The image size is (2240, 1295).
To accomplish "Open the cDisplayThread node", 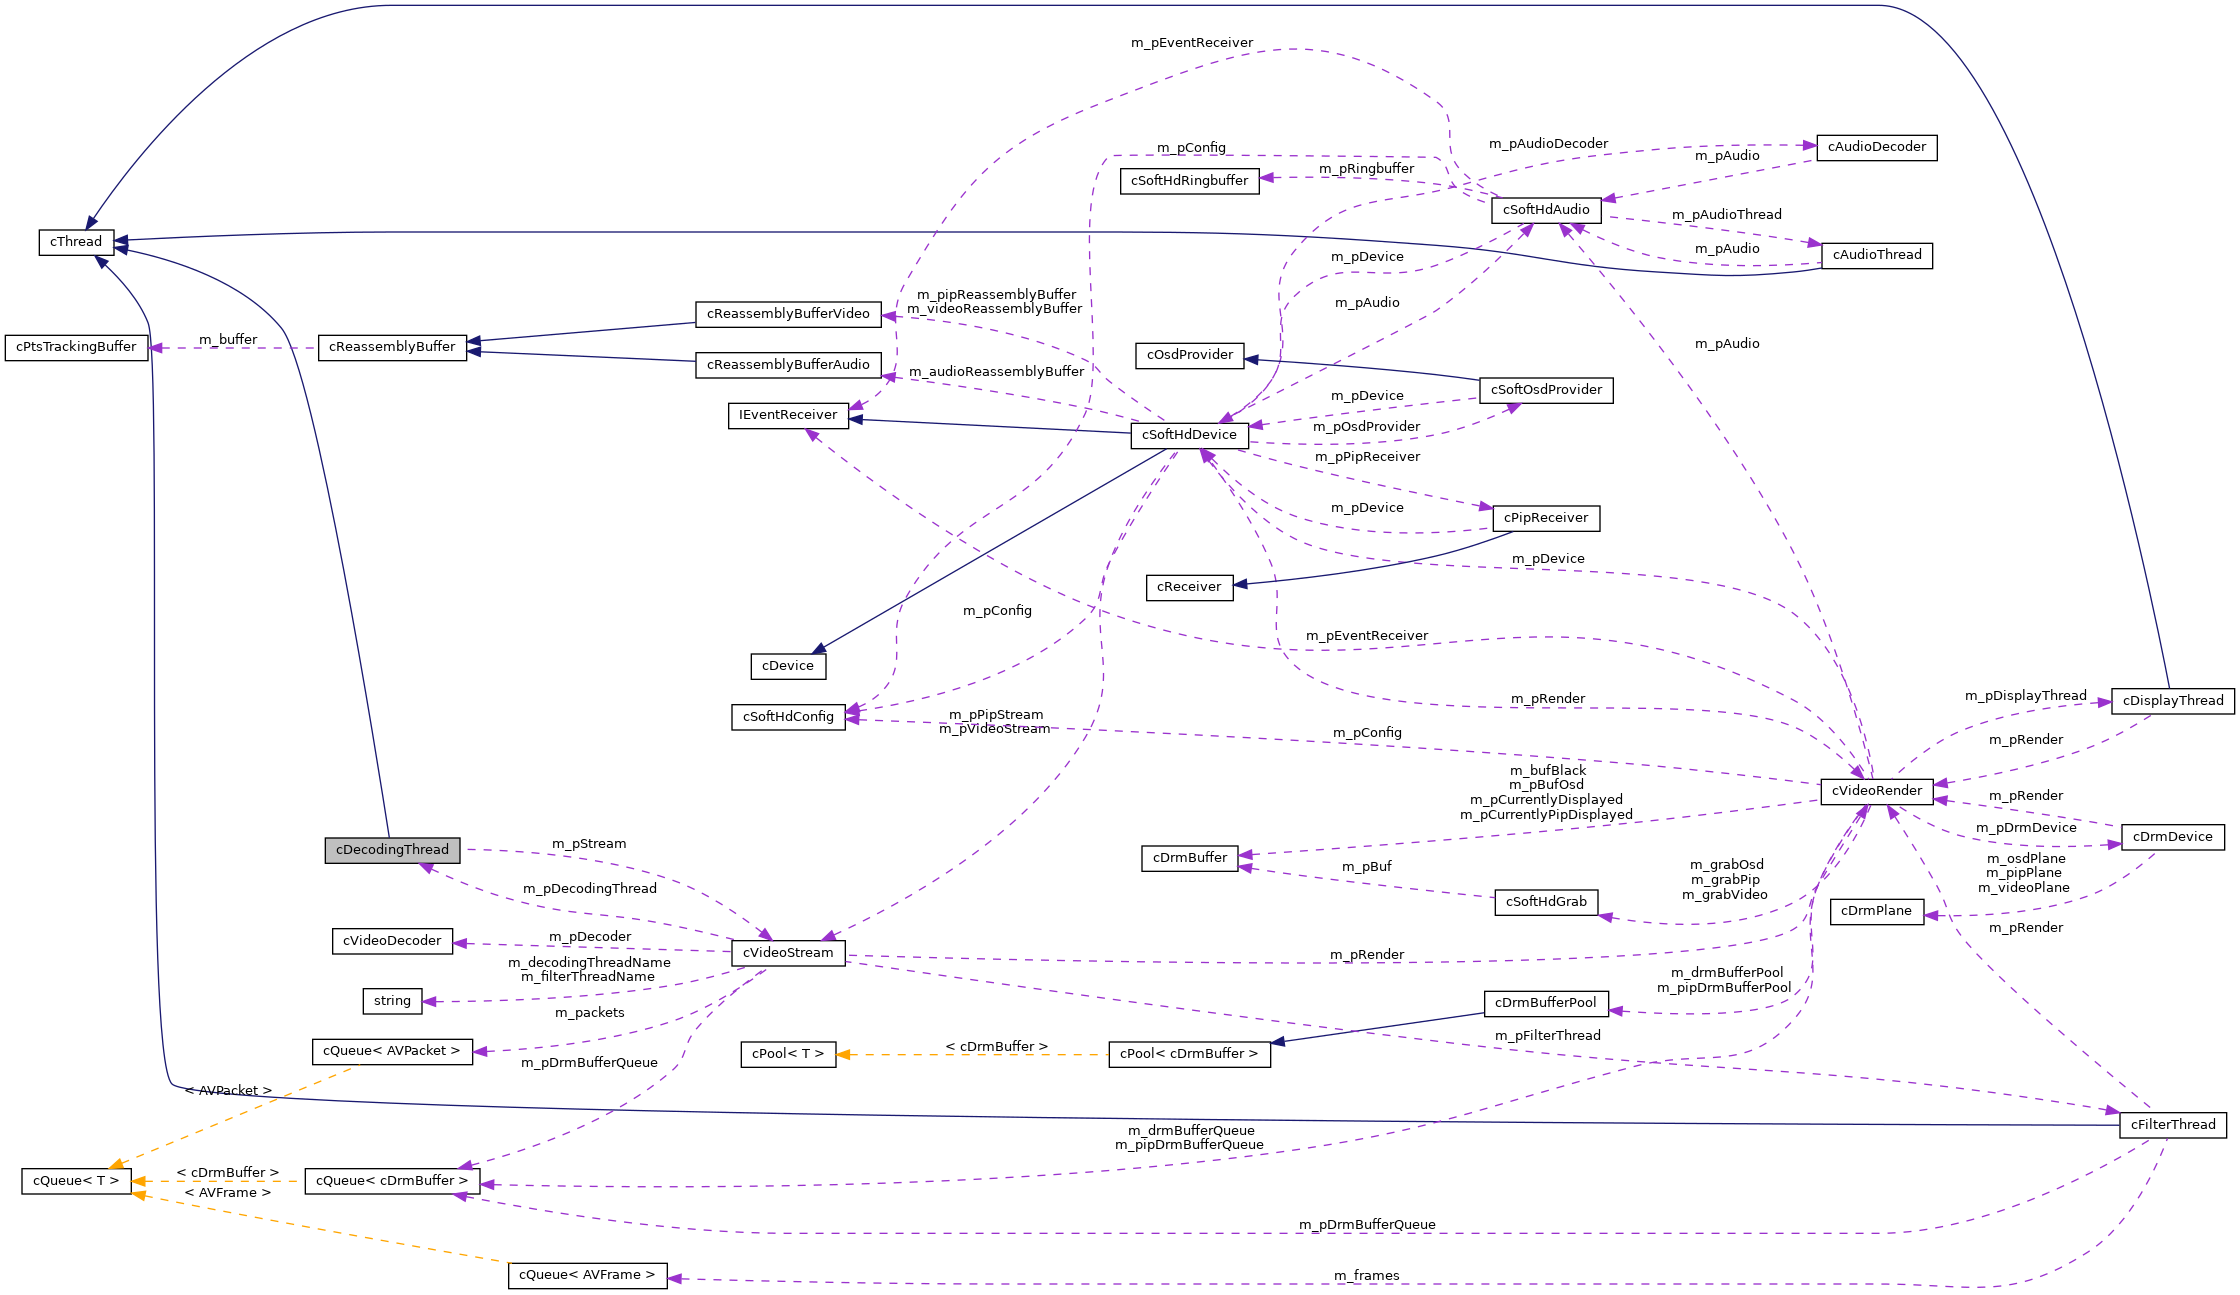I will [x=2172, y=701].
